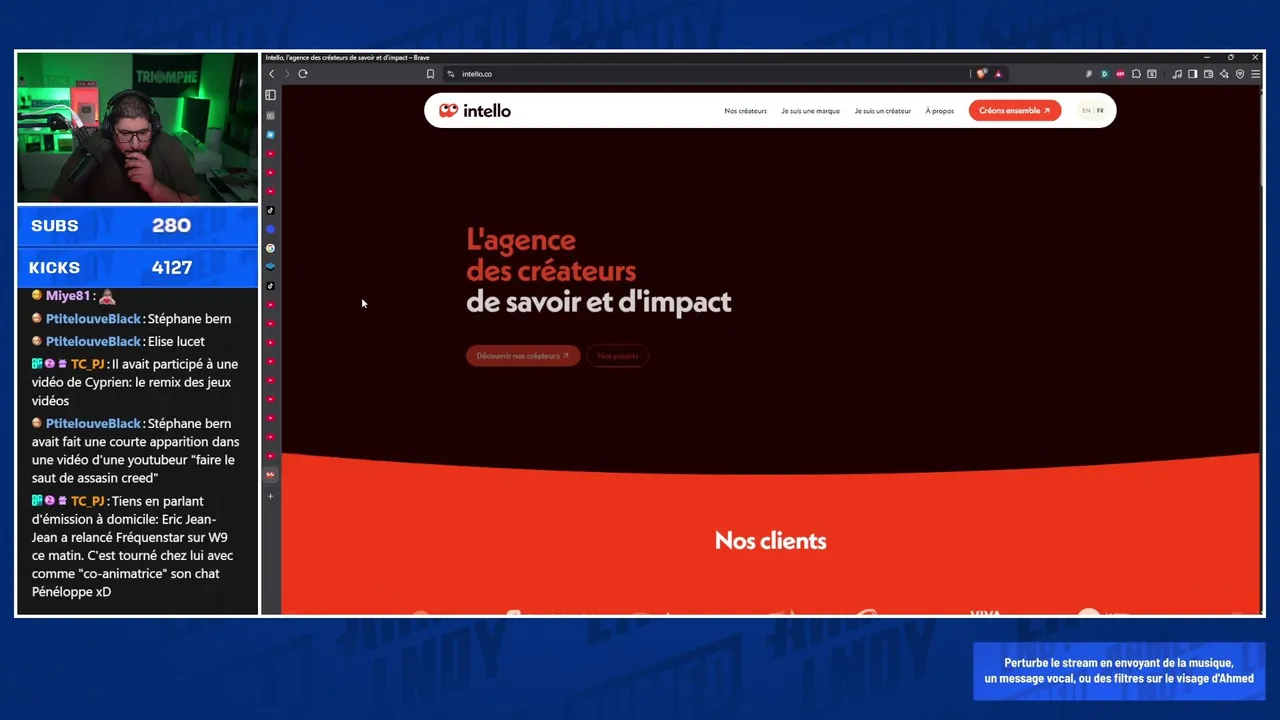Click the Nos projets button
This screenshot has width=1280, height=720.
pyautogui.click(x=618, y=356)
